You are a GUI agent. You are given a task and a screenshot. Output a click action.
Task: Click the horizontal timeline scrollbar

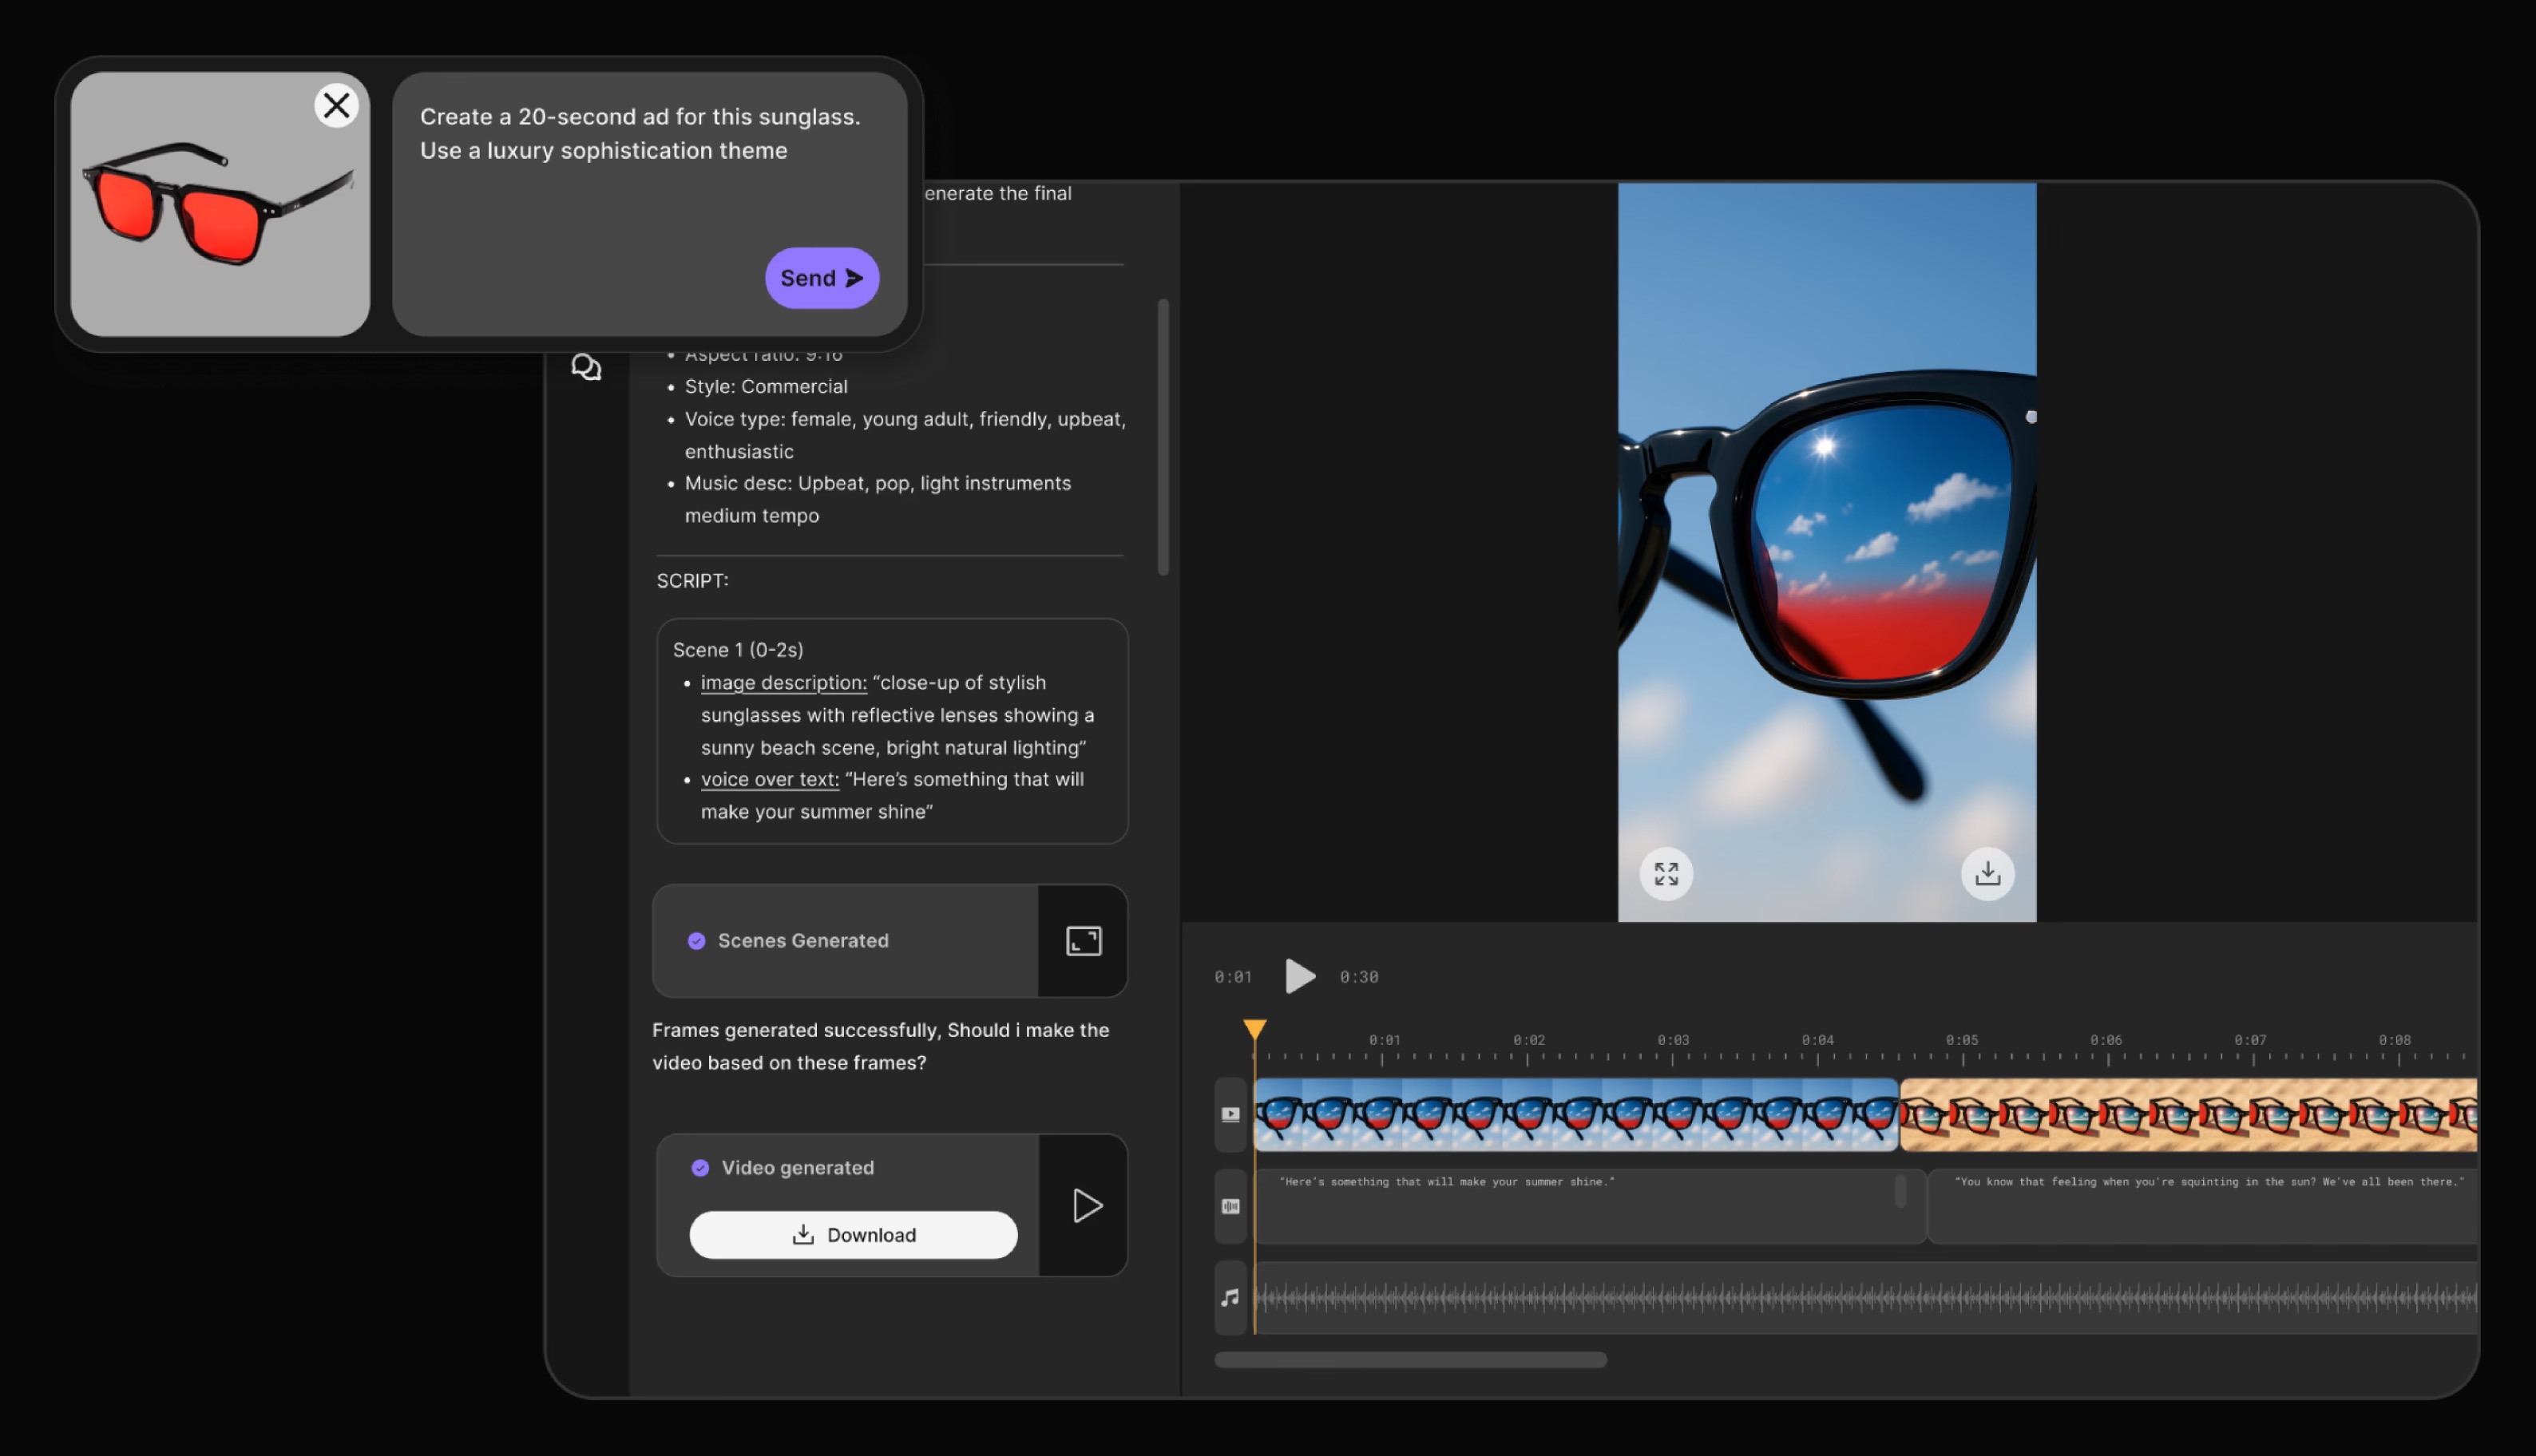1410,1360
